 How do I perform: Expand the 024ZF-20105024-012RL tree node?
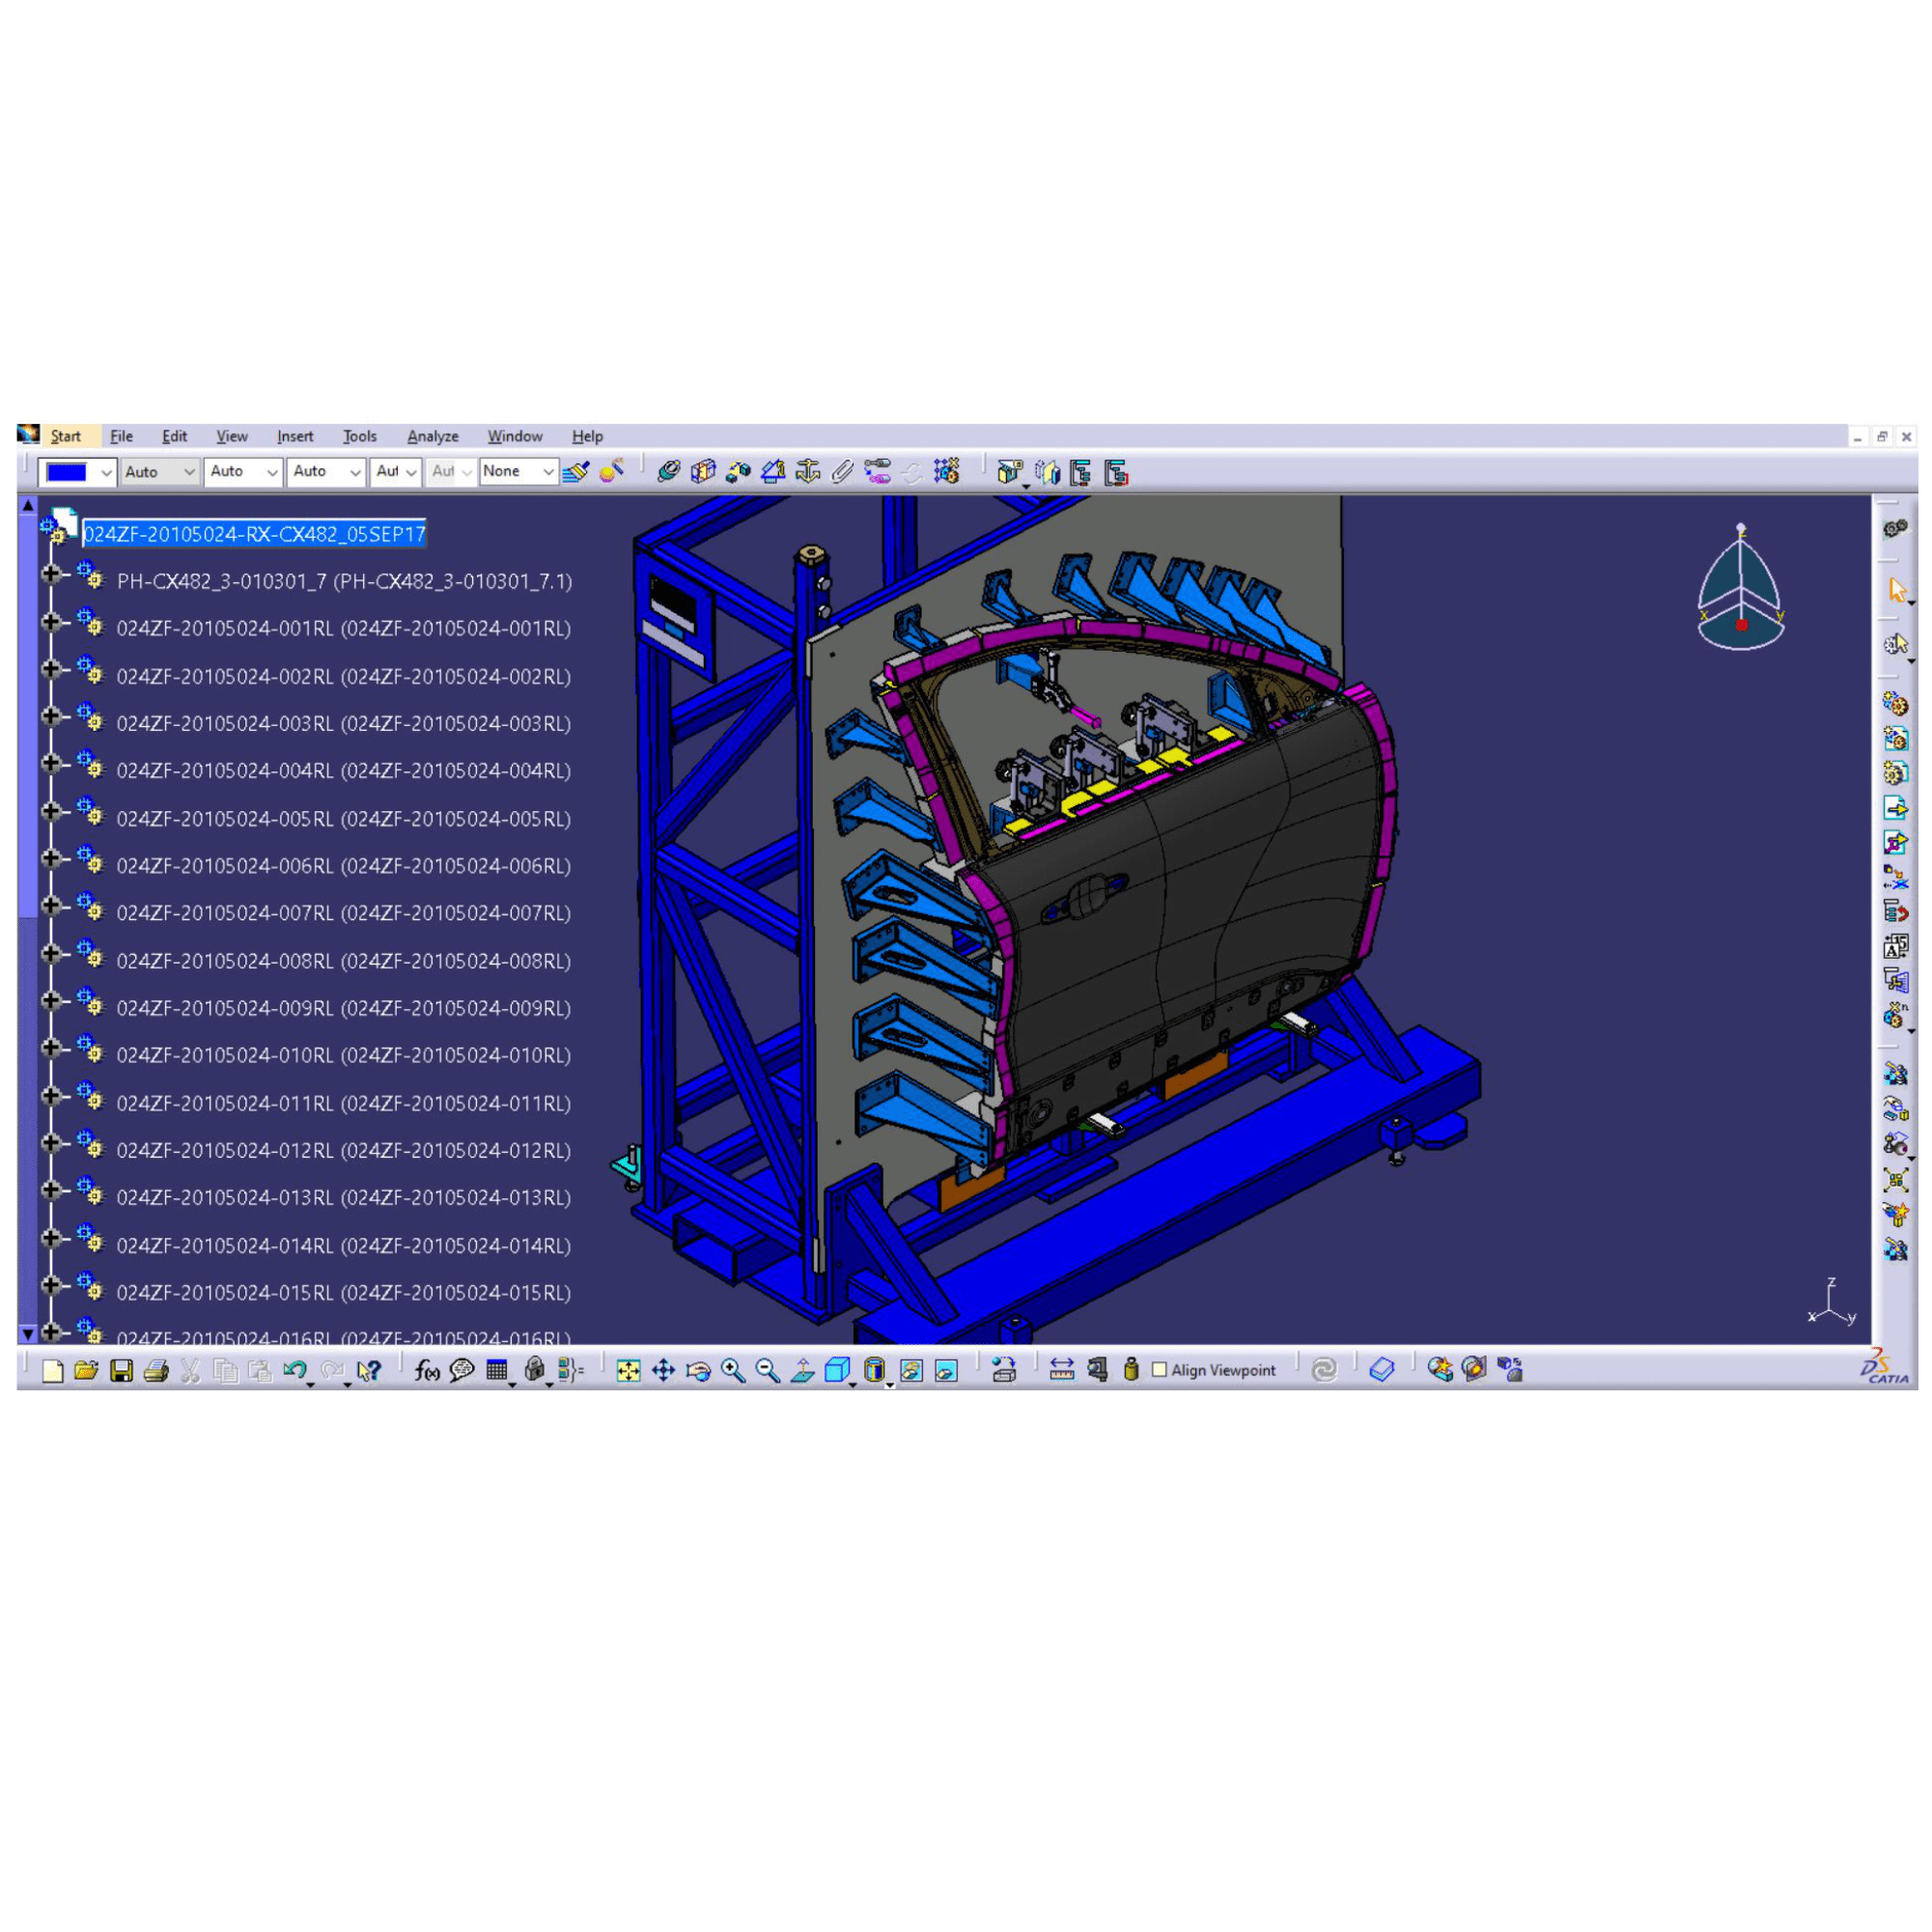[x=51, y=1143]
